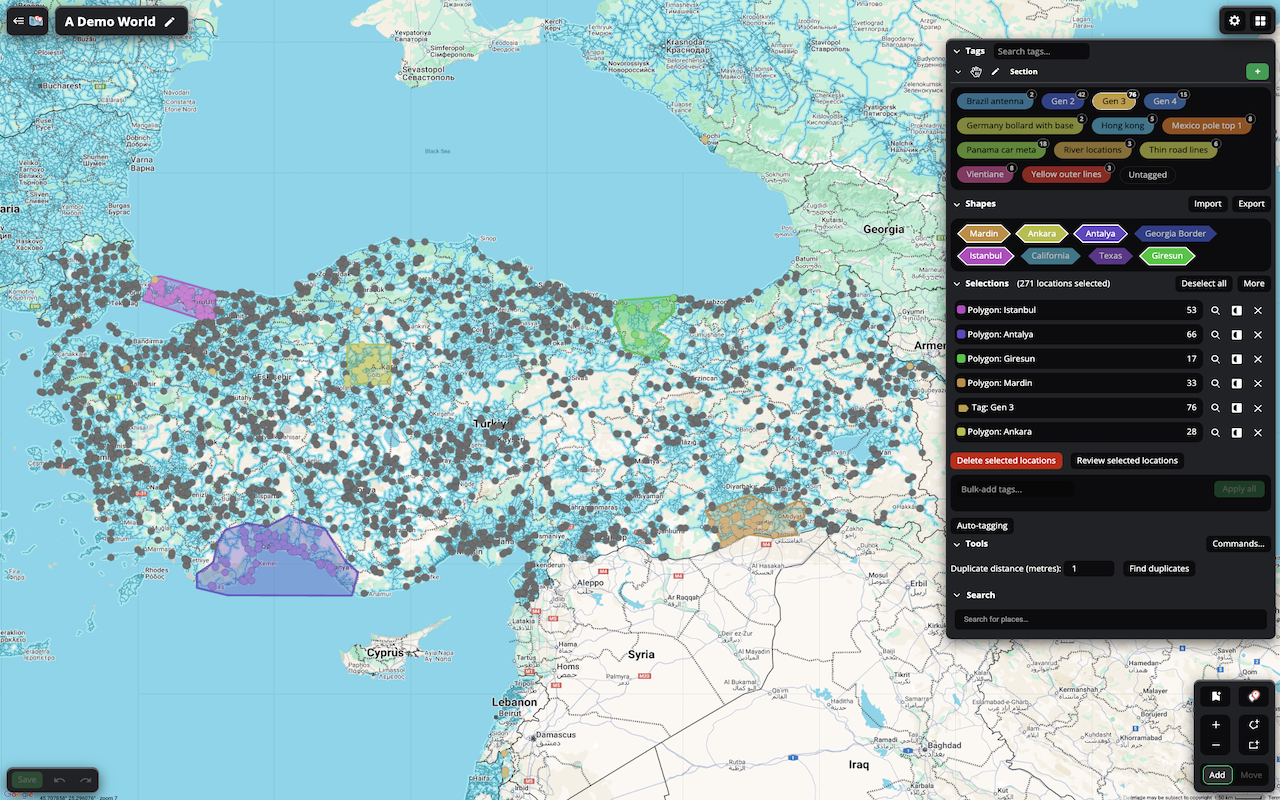Click the Export shapes button
This screenshot has height=800, width=1280.
(1251, 204)
